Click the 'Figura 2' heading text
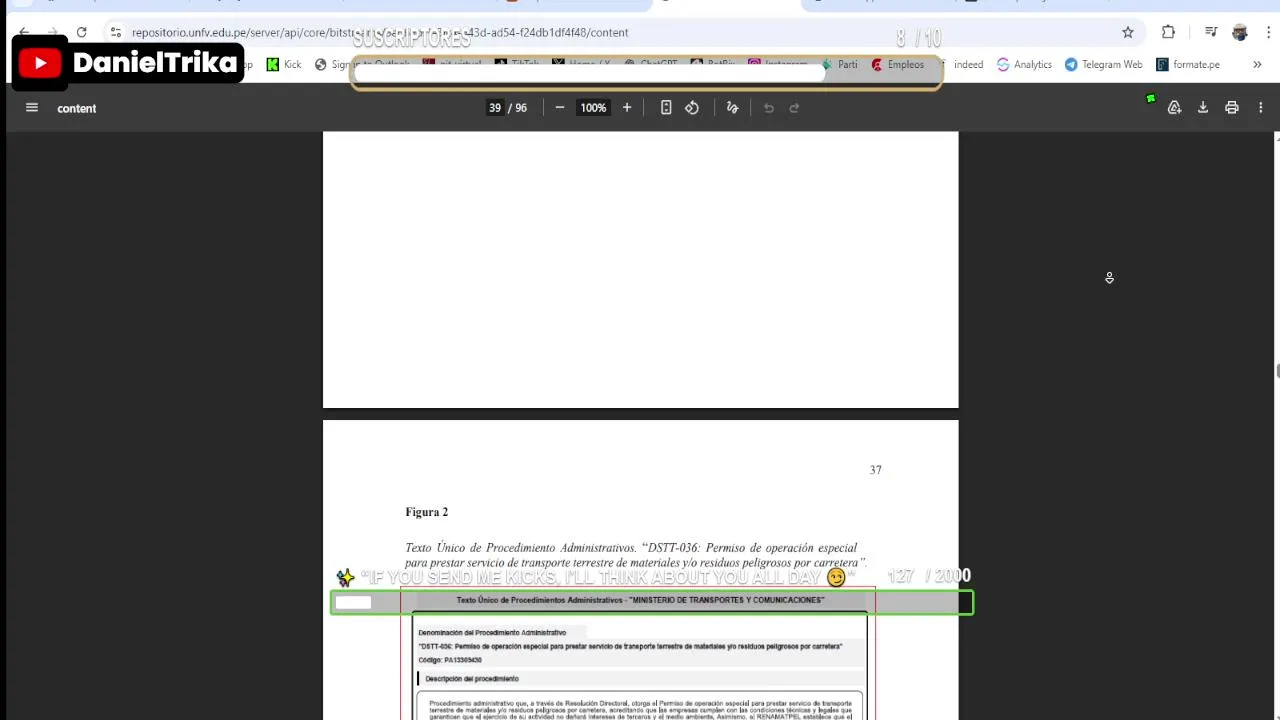Image resolution: width=1280 pixels, height=720 pixels. 426,512
